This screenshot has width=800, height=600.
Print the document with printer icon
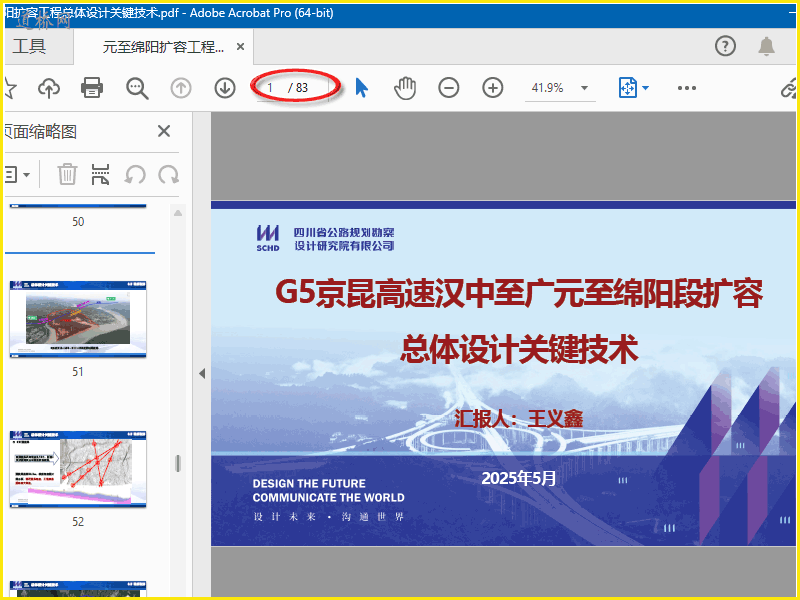(92, 88)
